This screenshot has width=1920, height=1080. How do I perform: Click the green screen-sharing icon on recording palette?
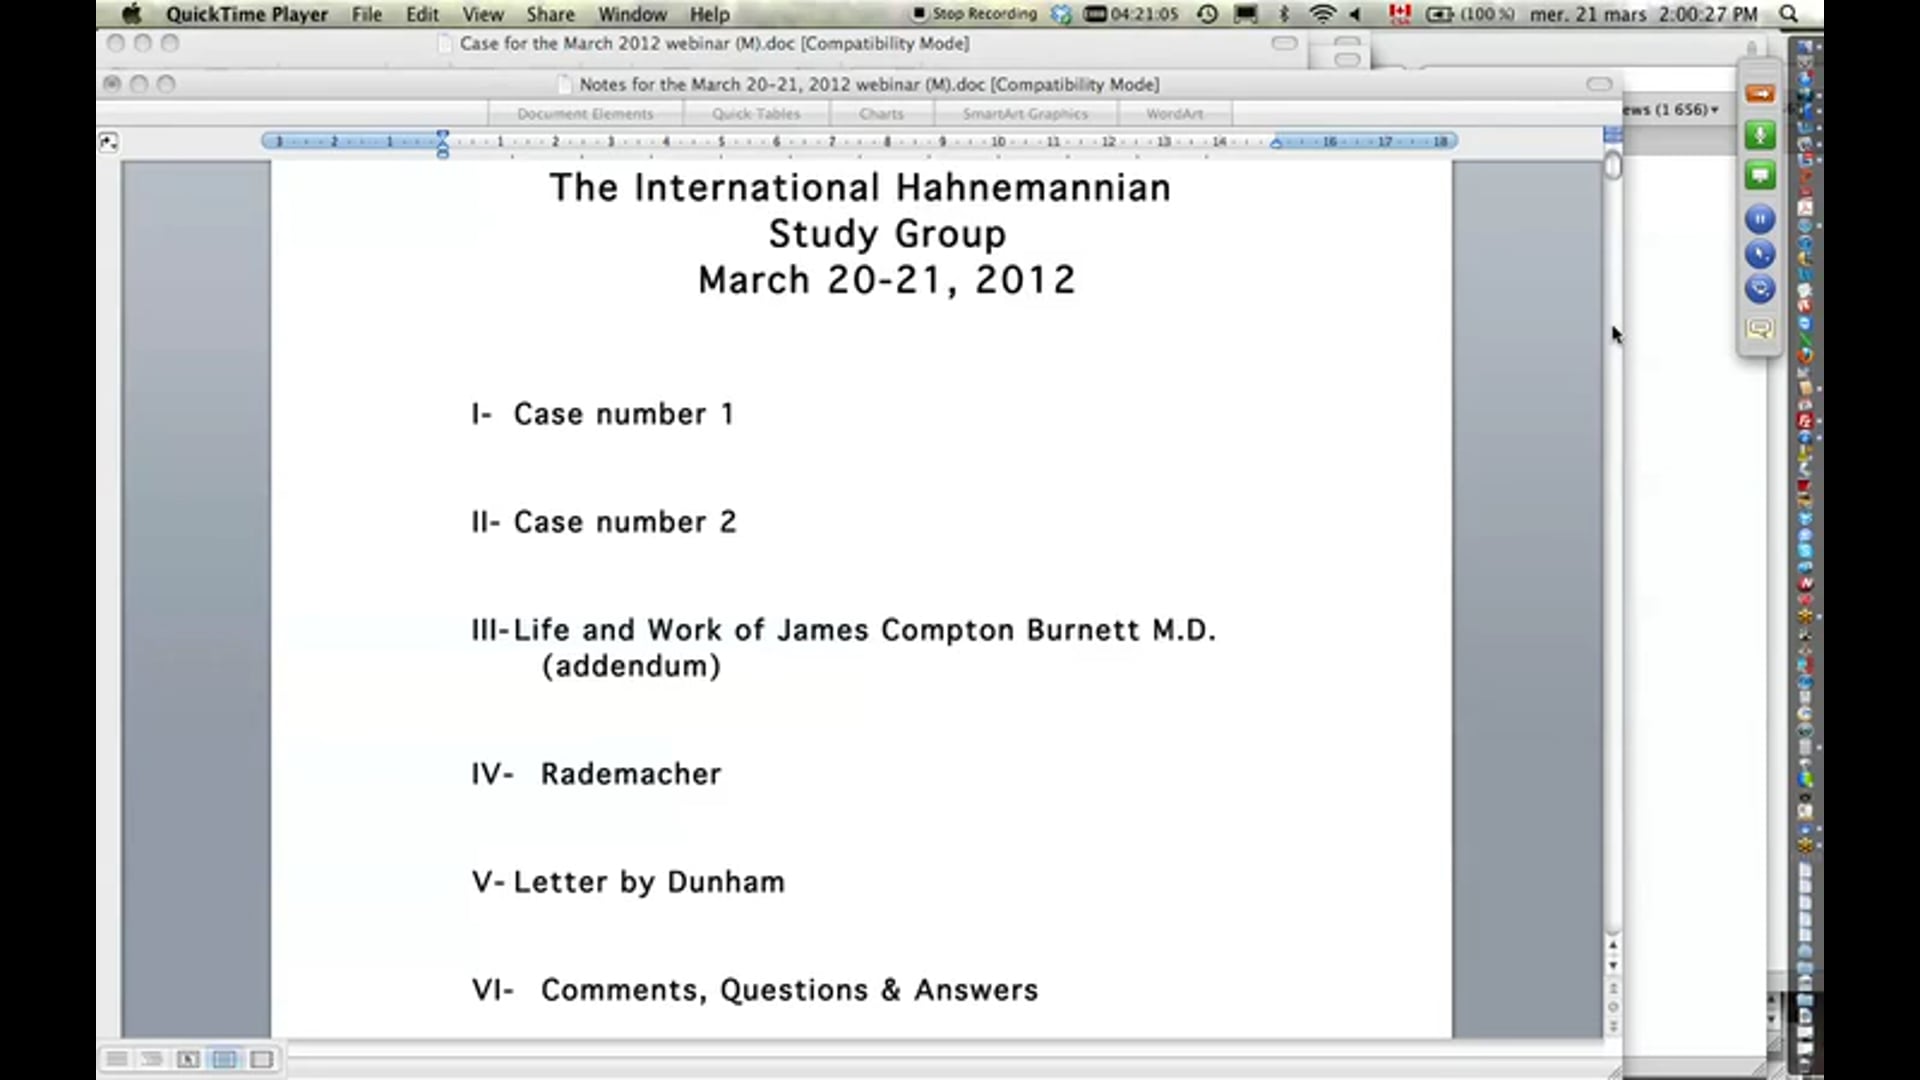coord(1760,175)
